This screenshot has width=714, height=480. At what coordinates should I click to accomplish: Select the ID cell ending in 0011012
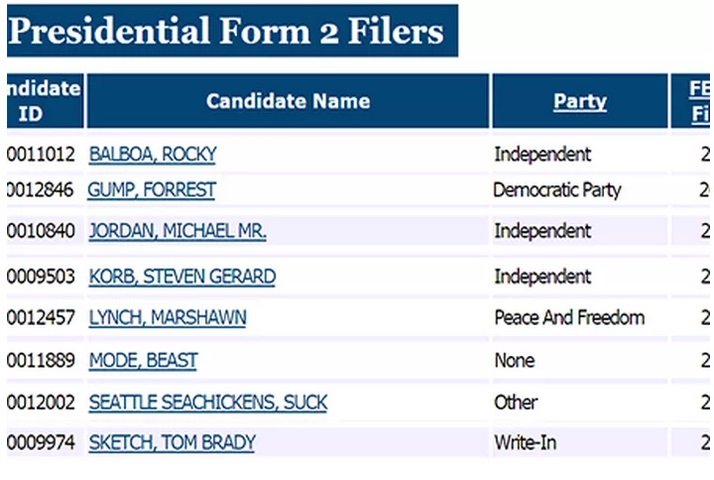pyautogui.click(x=41, y=154)
